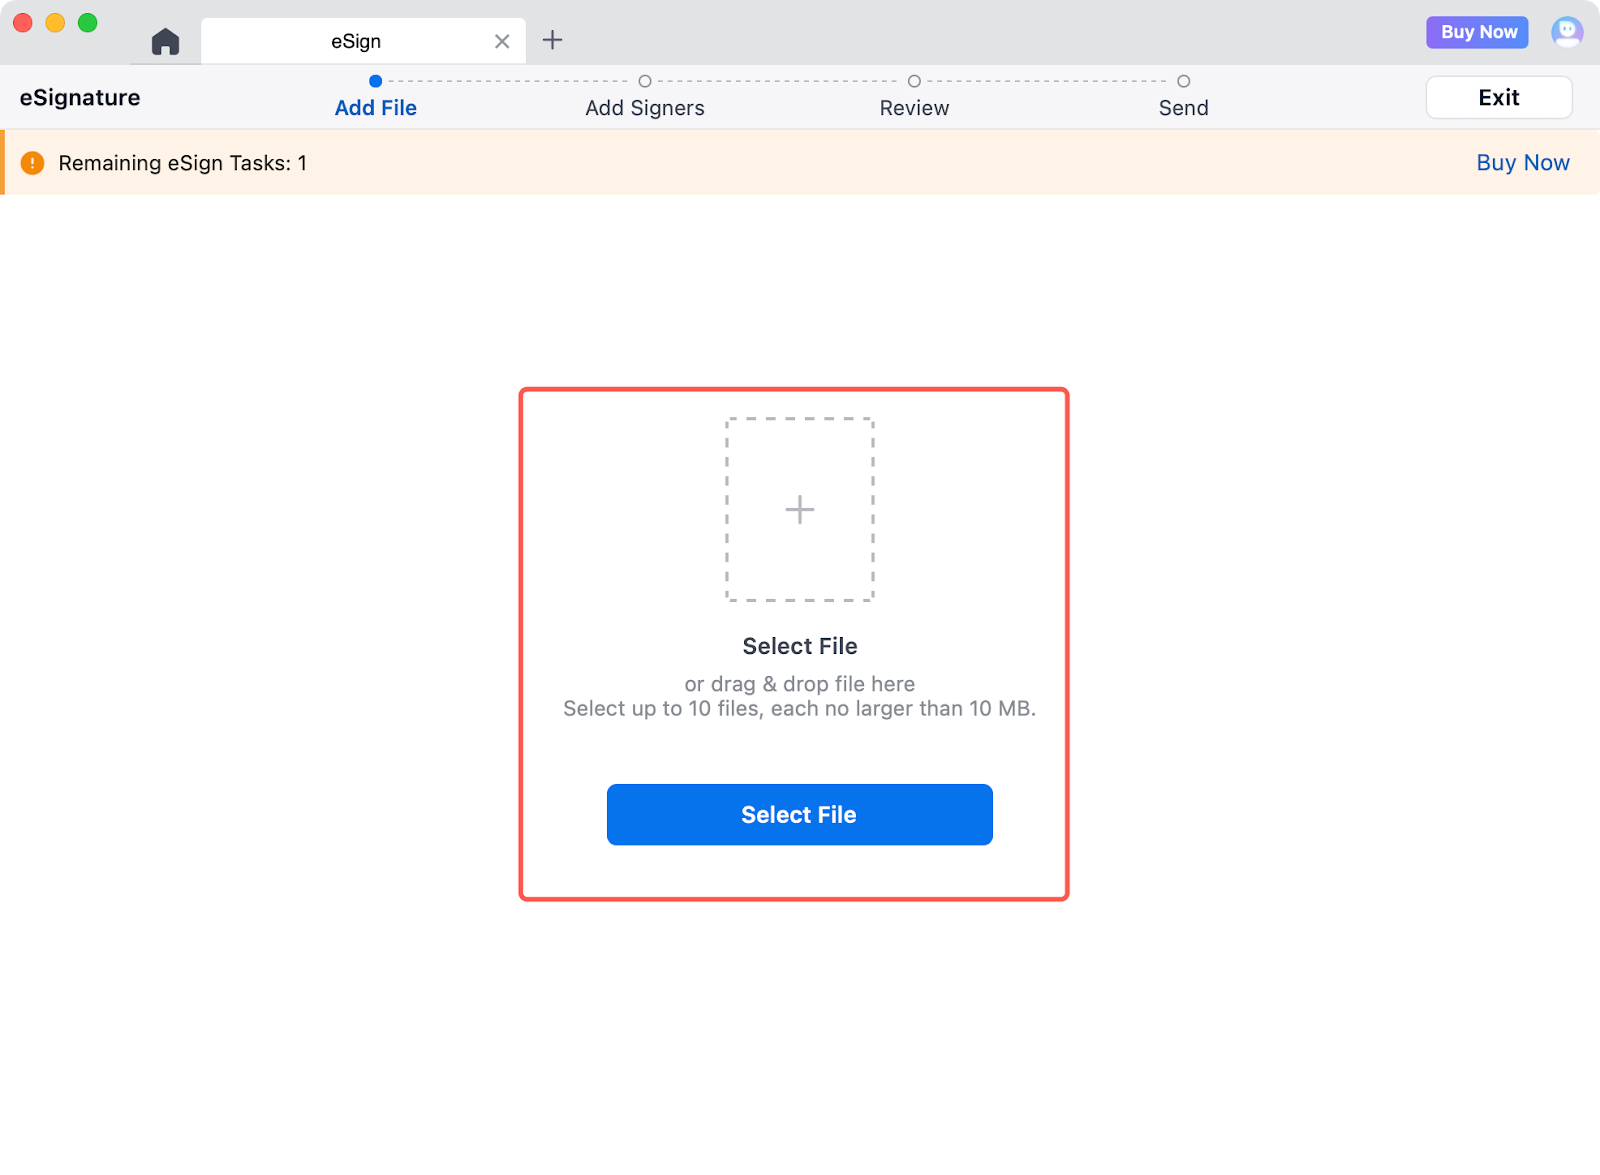Click the purple Buy Now button
The width and height of the screenshot is (1600, 1175).
point(1477,32)
